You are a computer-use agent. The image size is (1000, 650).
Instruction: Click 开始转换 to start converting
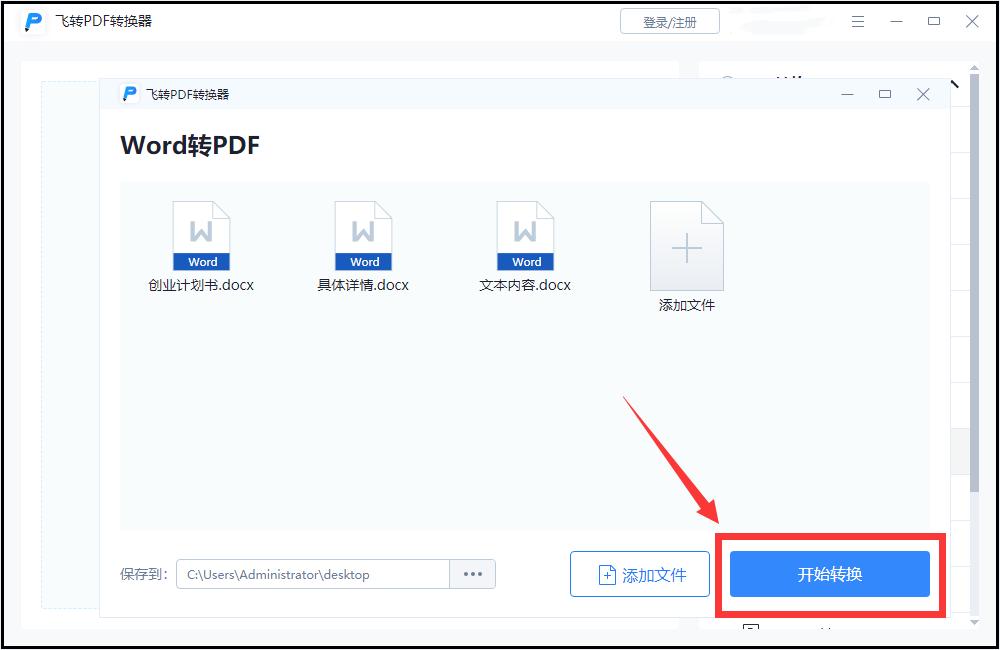pyautogui.click(x=829, y=573)
